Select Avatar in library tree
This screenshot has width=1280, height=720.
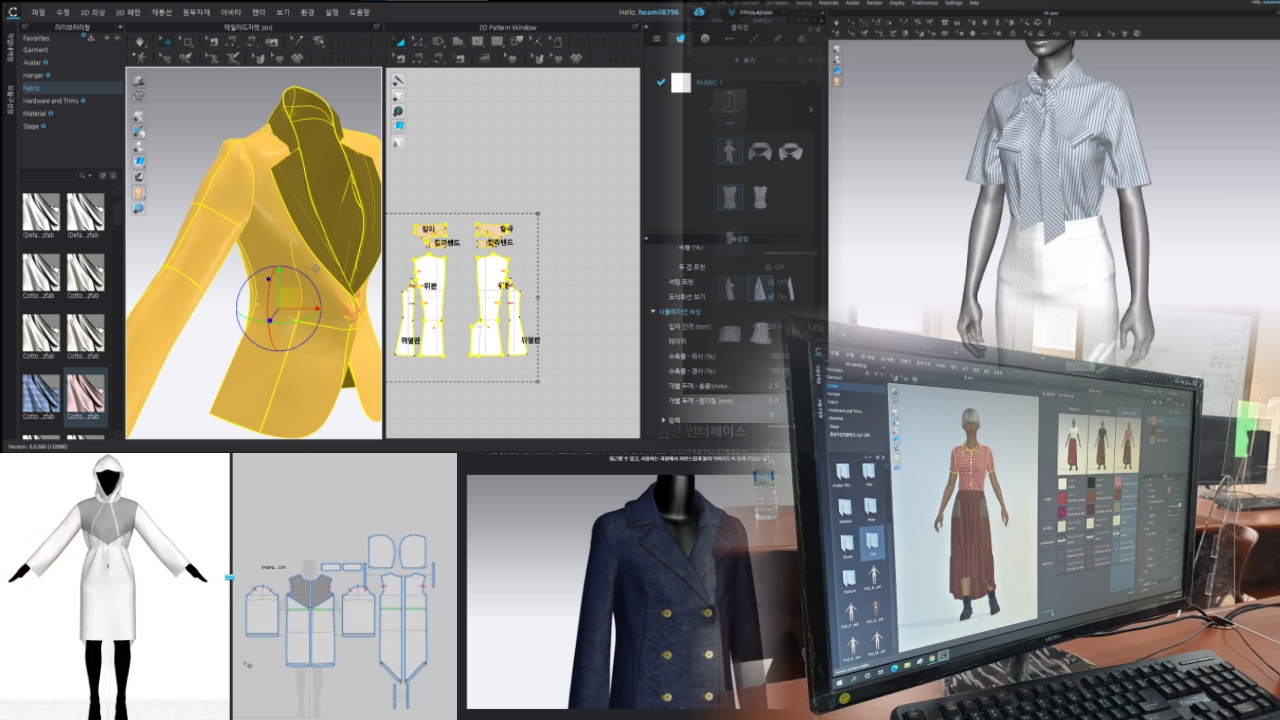point(32,62)
